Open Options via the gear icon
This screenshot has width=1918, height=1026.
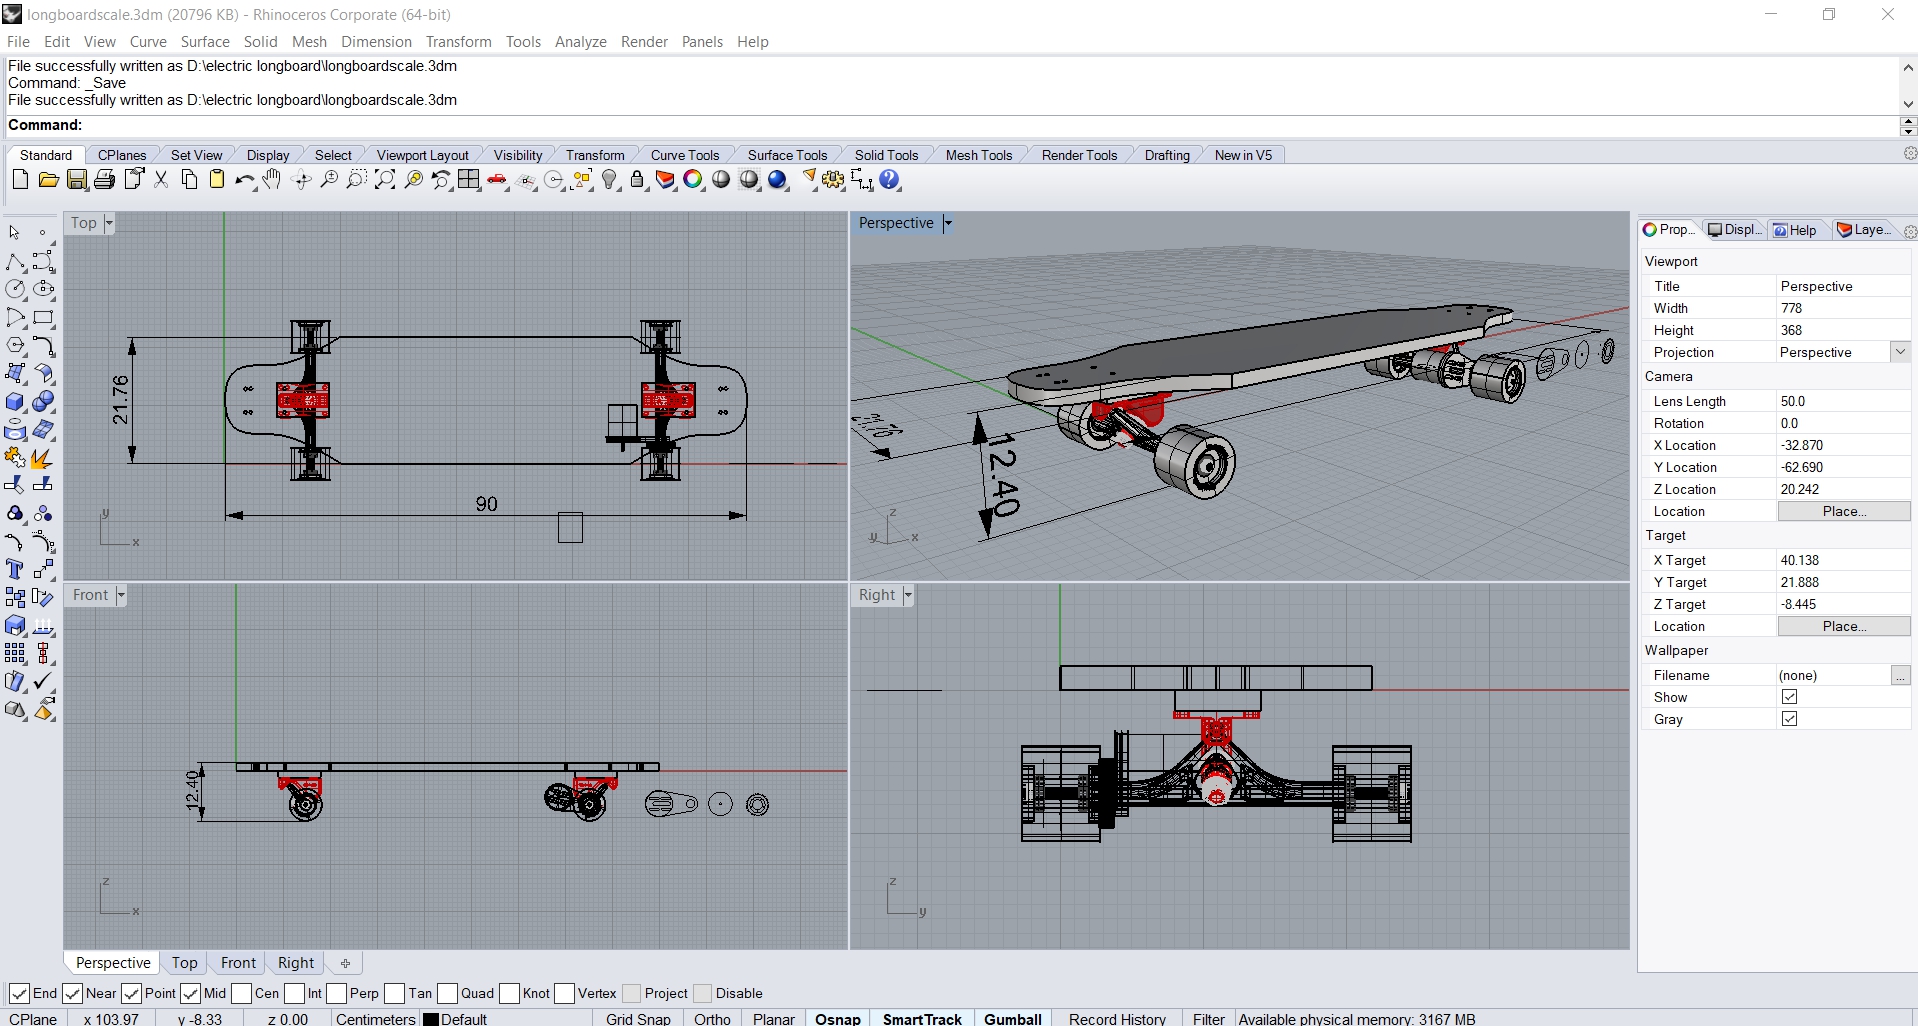pos(833,180)
